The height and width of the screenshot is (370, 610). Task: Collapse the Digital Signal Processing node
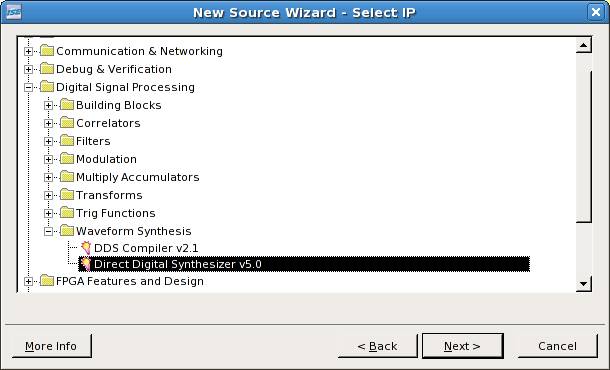pyautogui.click(x=28, y=88)
